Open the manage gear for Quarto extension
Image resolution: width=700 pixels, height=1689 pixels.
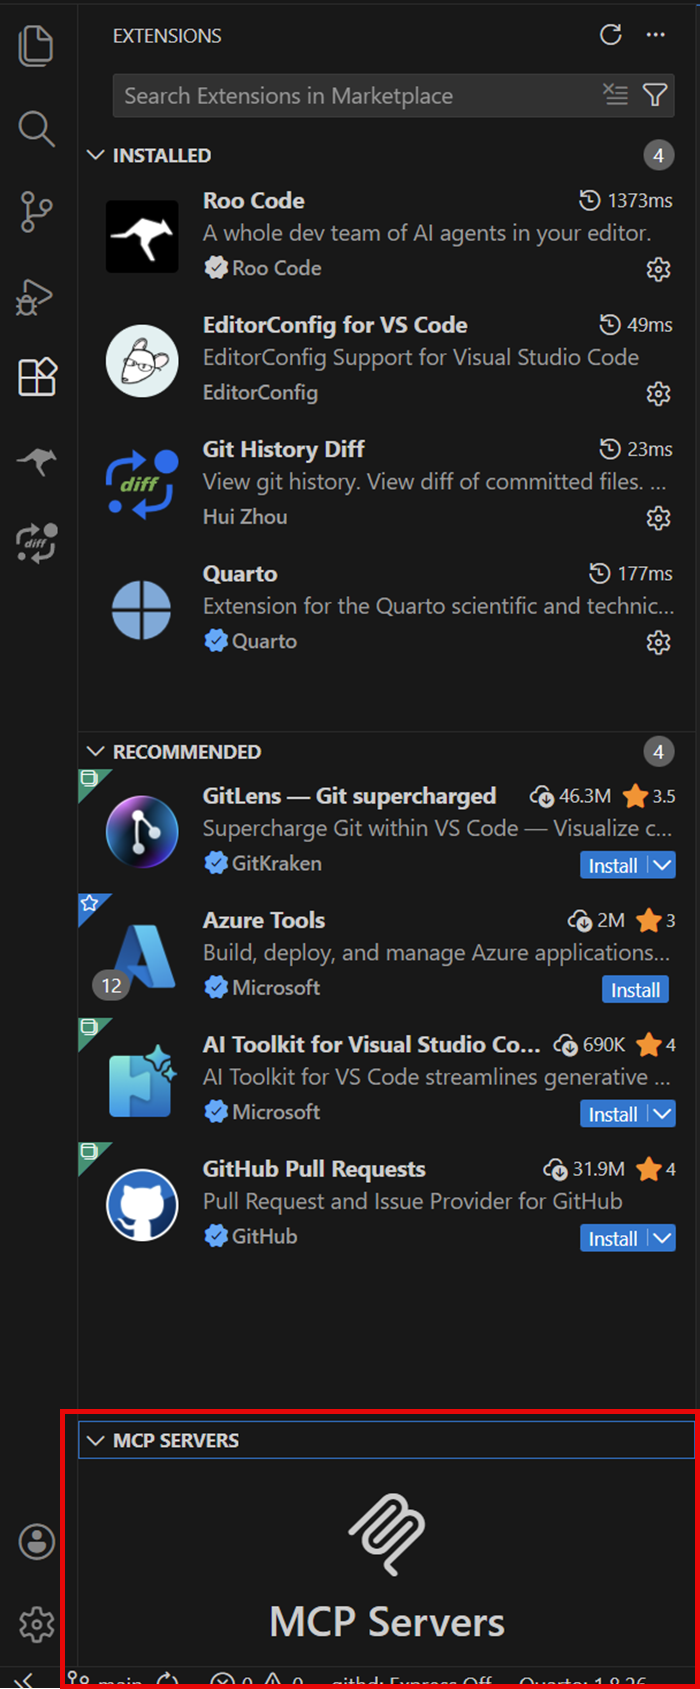[x=658, y=642]
